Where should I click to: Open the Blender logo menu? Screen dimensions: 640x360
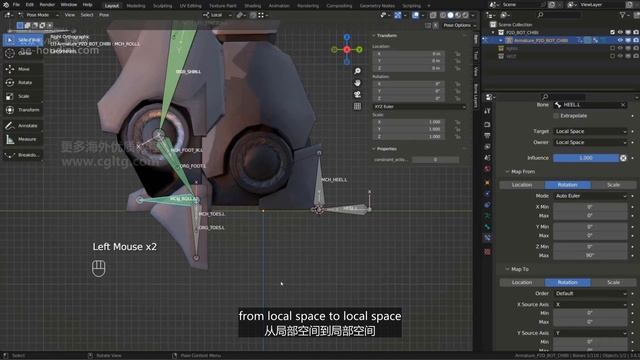coord(6,4)
